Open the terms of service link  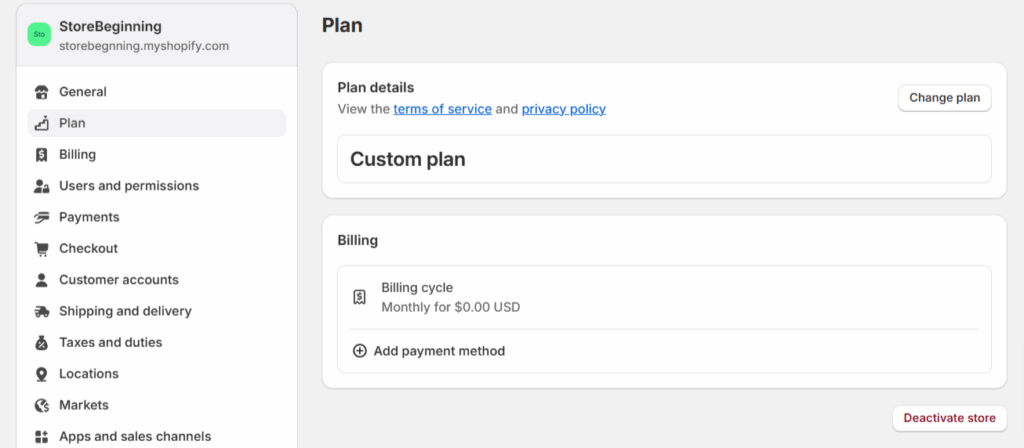(442, 109)
